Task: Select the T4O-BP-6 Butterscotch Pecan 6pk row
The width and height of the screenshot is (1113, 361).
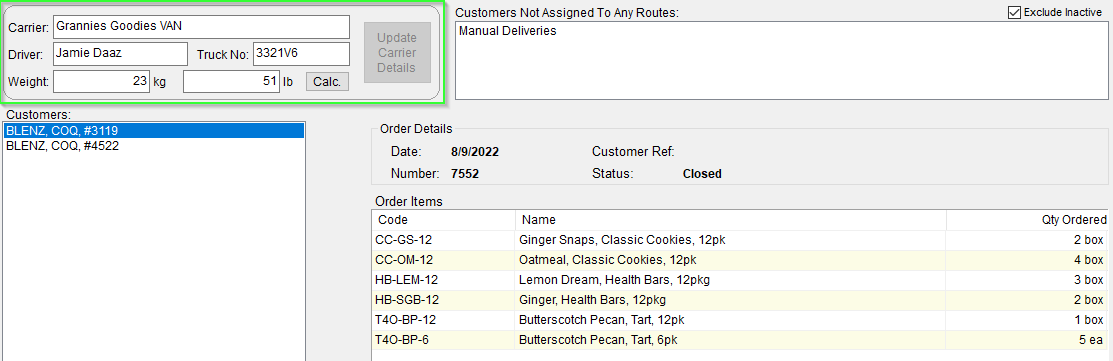Action: click(740, 339)
